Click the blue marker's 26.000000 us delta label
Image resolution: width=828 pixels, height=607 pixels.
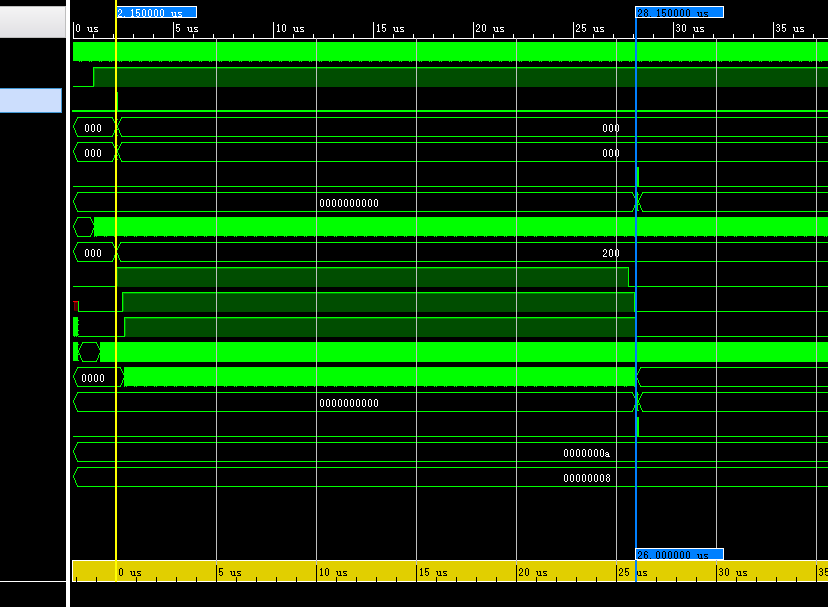[680, 555]
